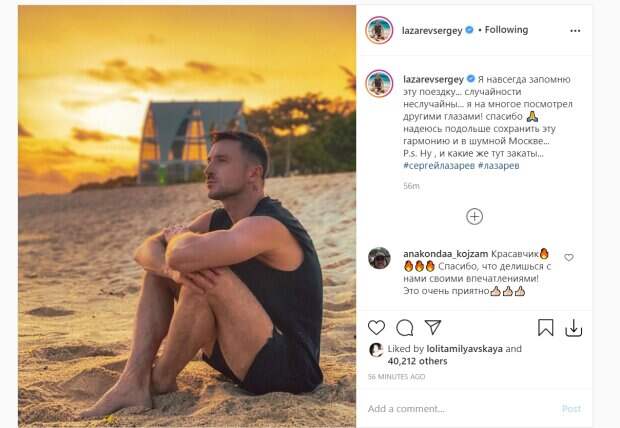Viewport: 620px width, 428px height.
Task: Download post with the arrow icon
Action: [x=574, y=327]
